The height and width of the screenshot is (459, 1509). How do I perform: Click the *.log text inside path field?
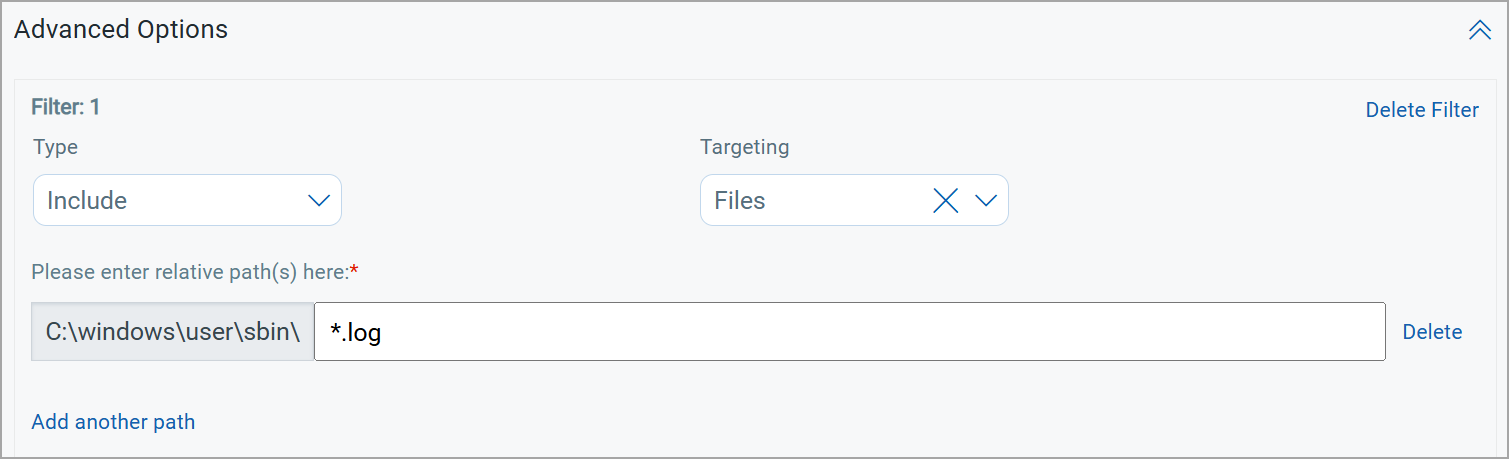[356, 332]
